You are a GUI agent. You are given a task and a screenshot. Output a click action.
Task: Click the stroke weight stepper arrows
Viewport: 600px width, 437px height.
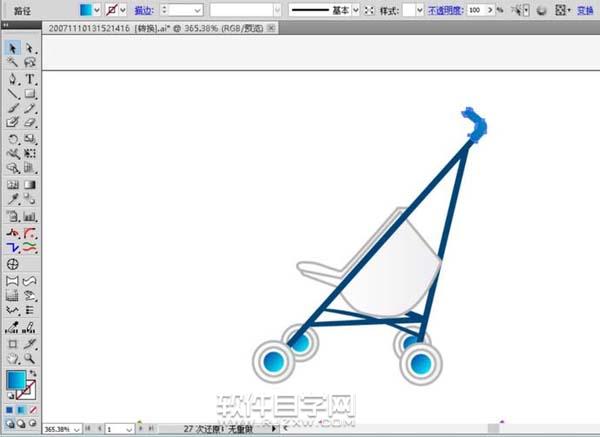pos(164,10)
